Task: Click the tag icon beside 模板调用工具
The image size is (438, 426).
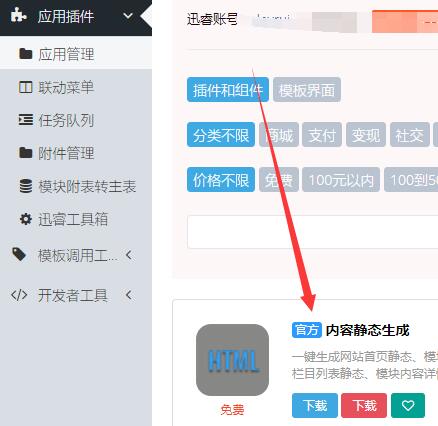Action: (x=19, y=254)
